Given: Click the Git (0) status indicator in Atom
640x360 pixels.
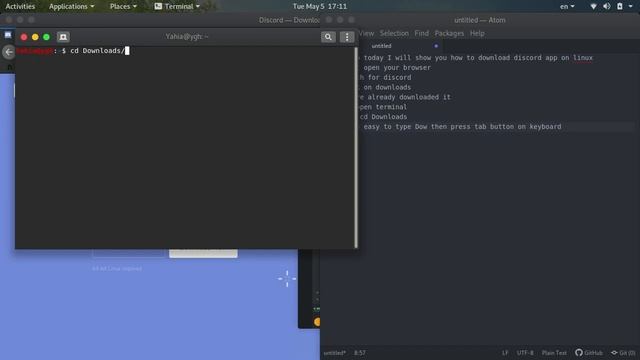Looking at the screenshot, I should tap(623, 353).
